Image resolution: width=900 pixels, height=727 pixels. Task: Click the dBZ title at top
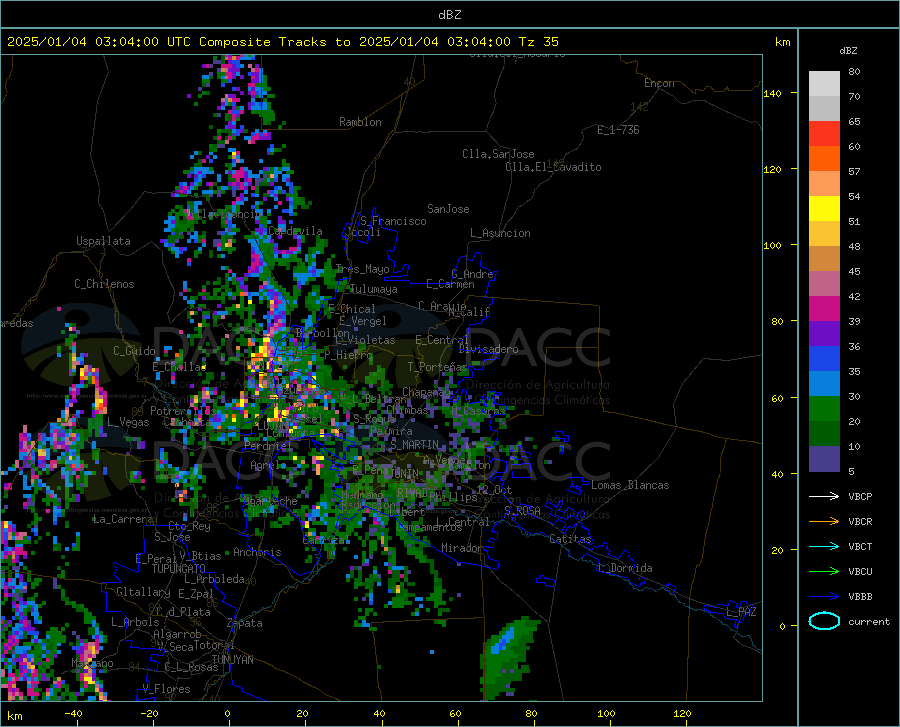[449, 15]
